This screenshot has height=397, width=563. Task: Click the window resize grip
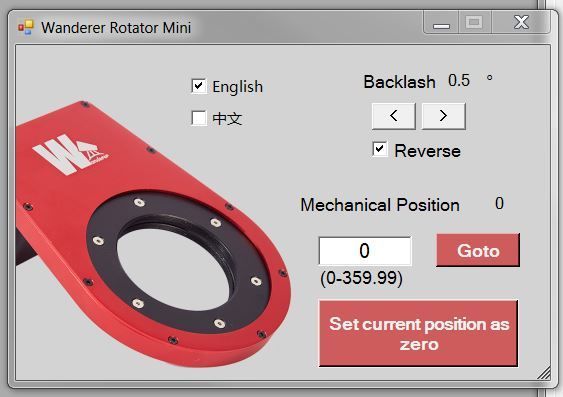pos(544,373)
